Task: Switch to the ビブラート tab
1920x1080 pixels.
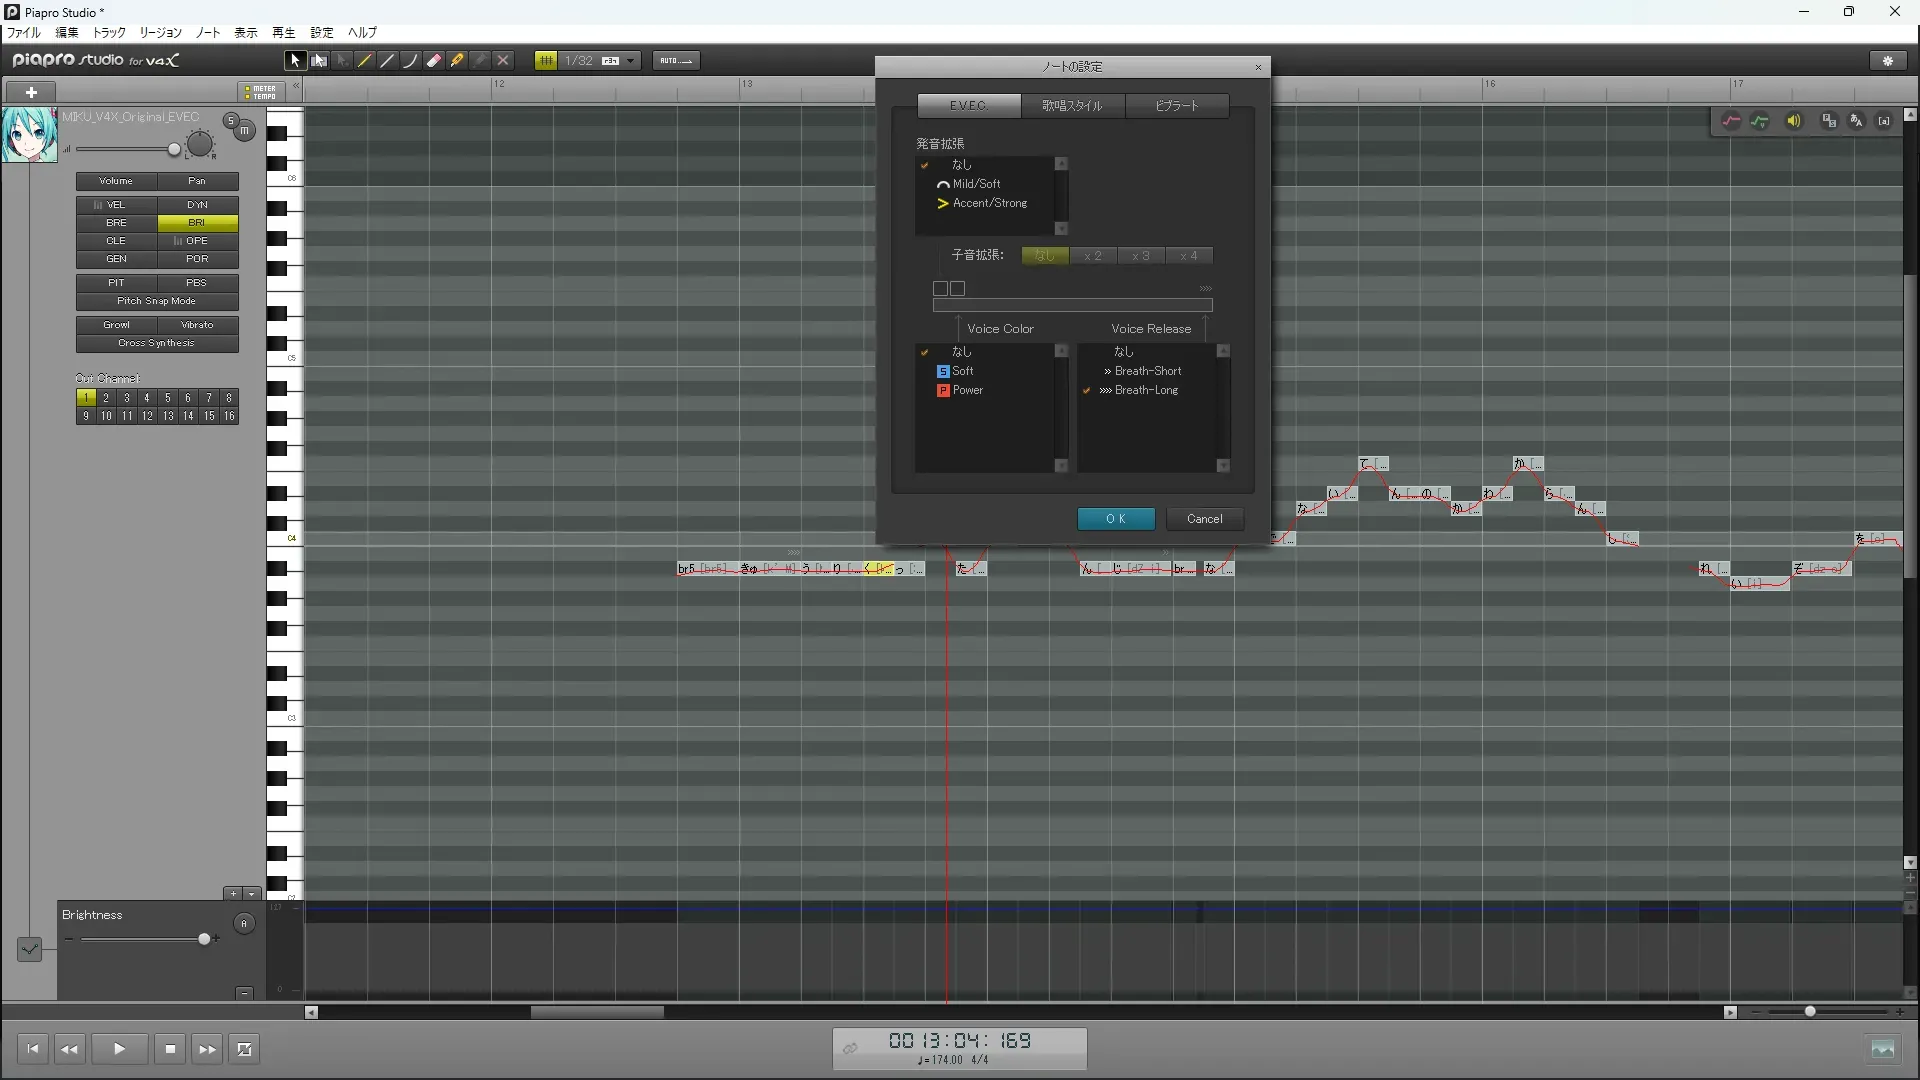Action: click(1176, 106)
